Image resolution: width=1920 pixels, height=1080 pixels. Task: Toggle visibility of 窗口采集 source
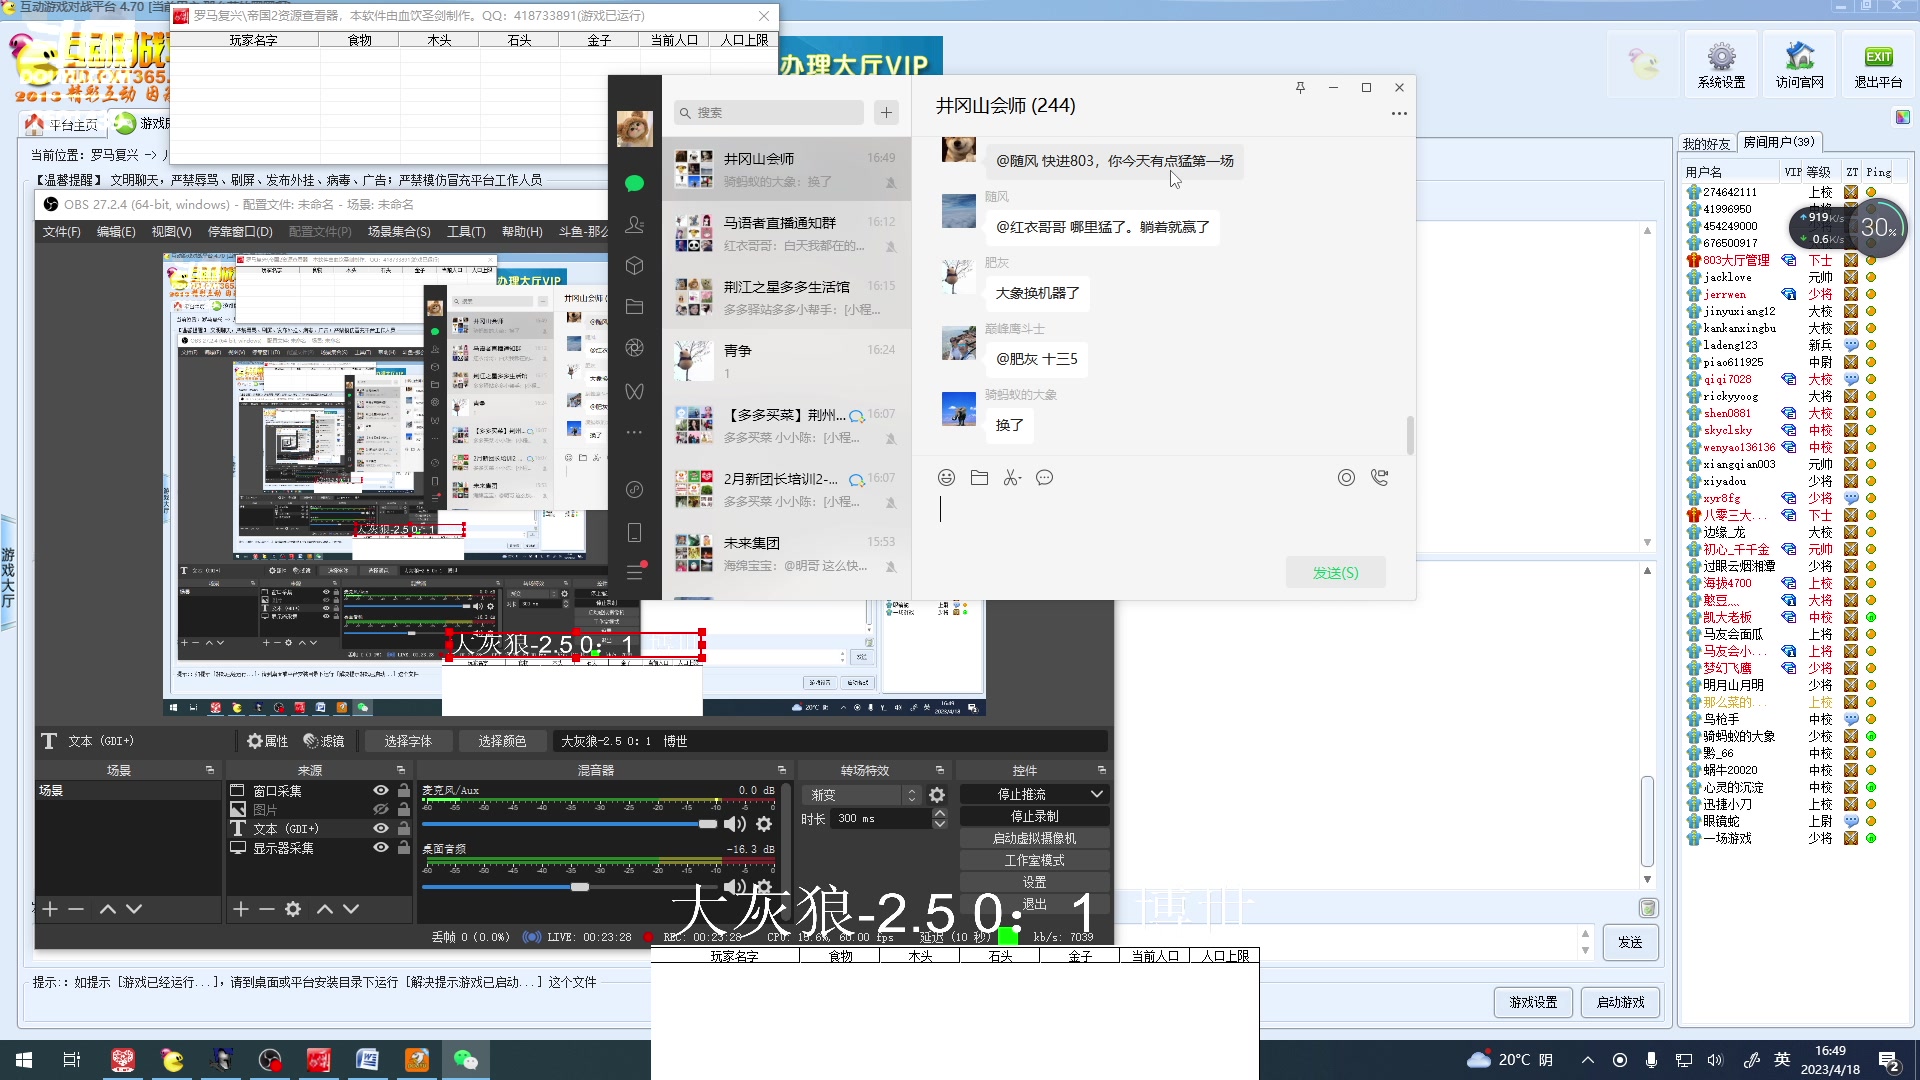(x=381, y=791)
